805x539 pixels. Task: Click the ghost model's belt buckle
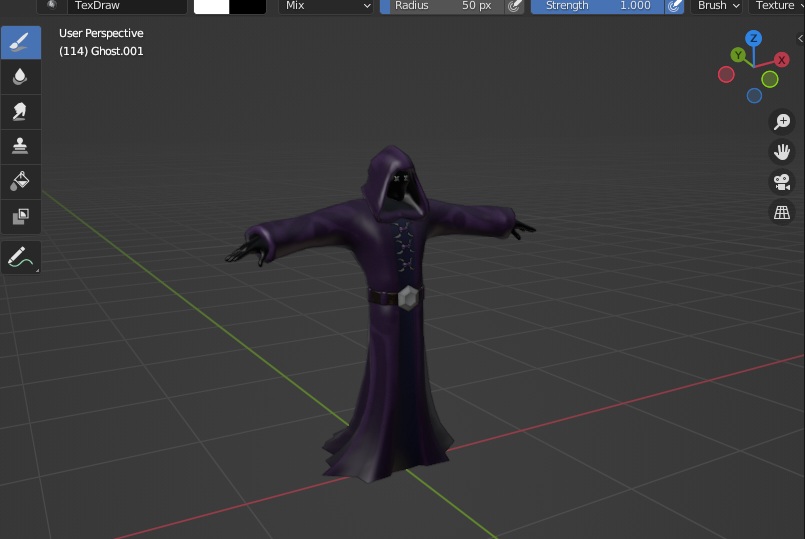(x=408, y=297)
